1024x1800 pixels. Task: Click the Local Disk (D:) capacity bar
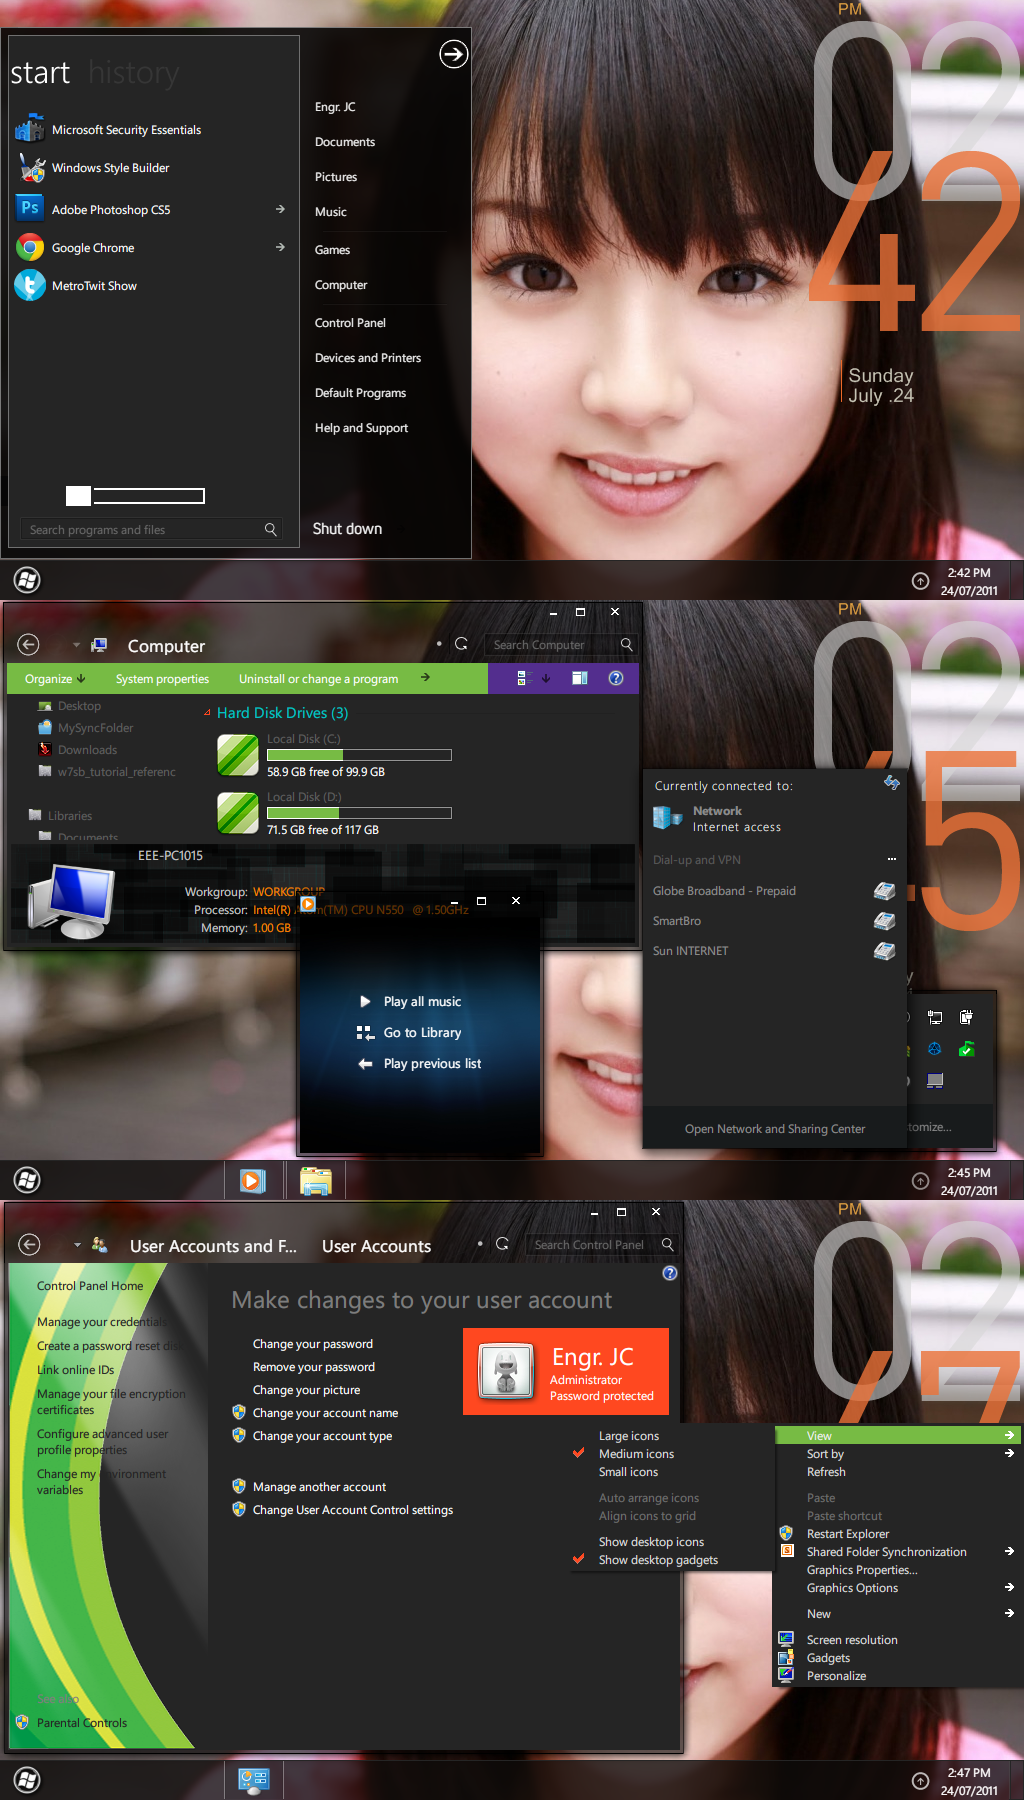[x=359, y=813]
